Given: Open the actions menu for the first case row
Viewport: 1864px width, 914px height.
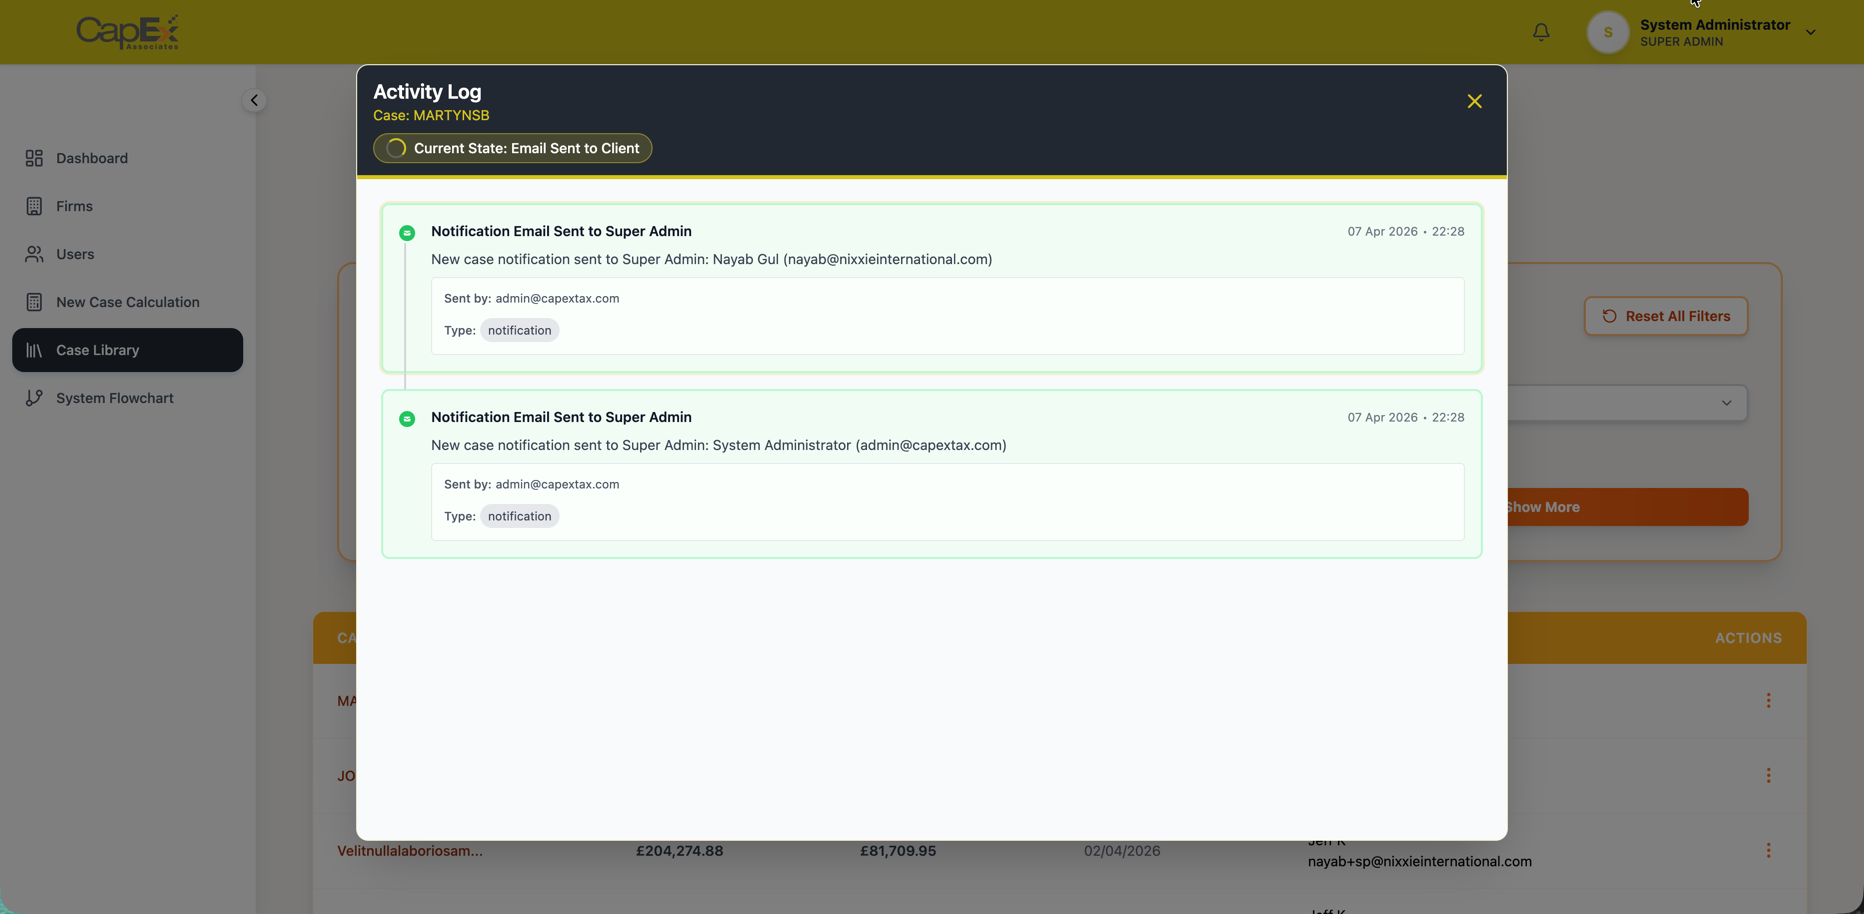Looking at the screenshot, I should (1768, 701).
